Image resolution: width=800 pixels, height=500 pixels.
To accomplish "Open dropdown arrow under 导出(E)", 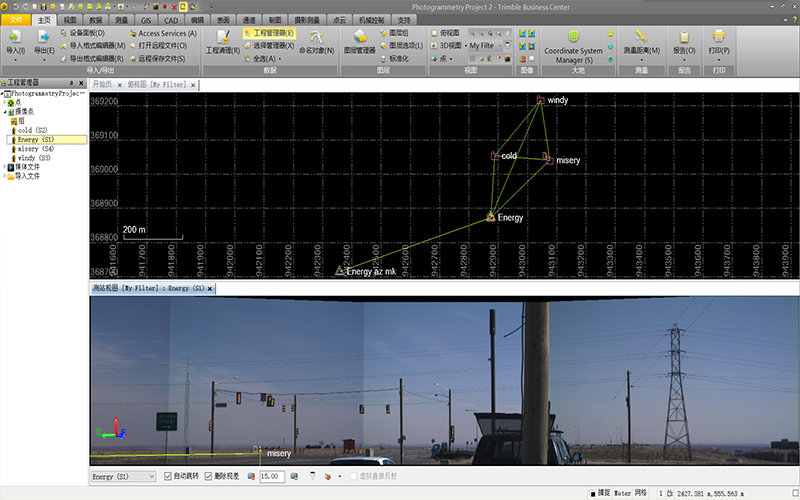I will pos(44,60).
